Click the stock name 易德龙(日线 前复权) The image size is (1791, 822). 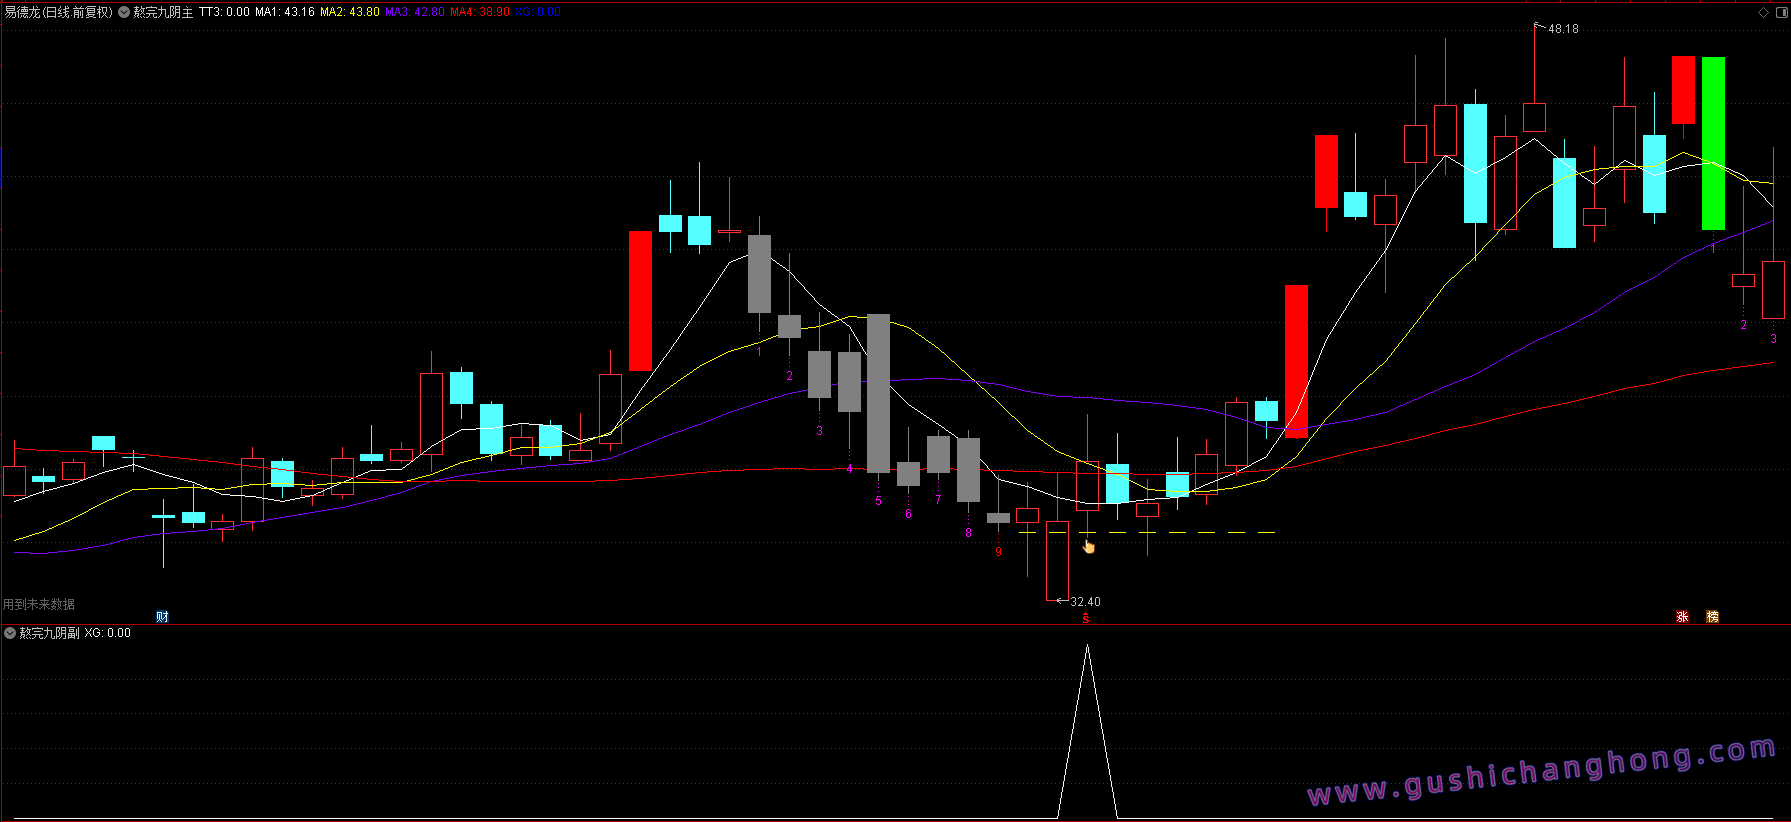pyautogui.click(x=58, y=12)
